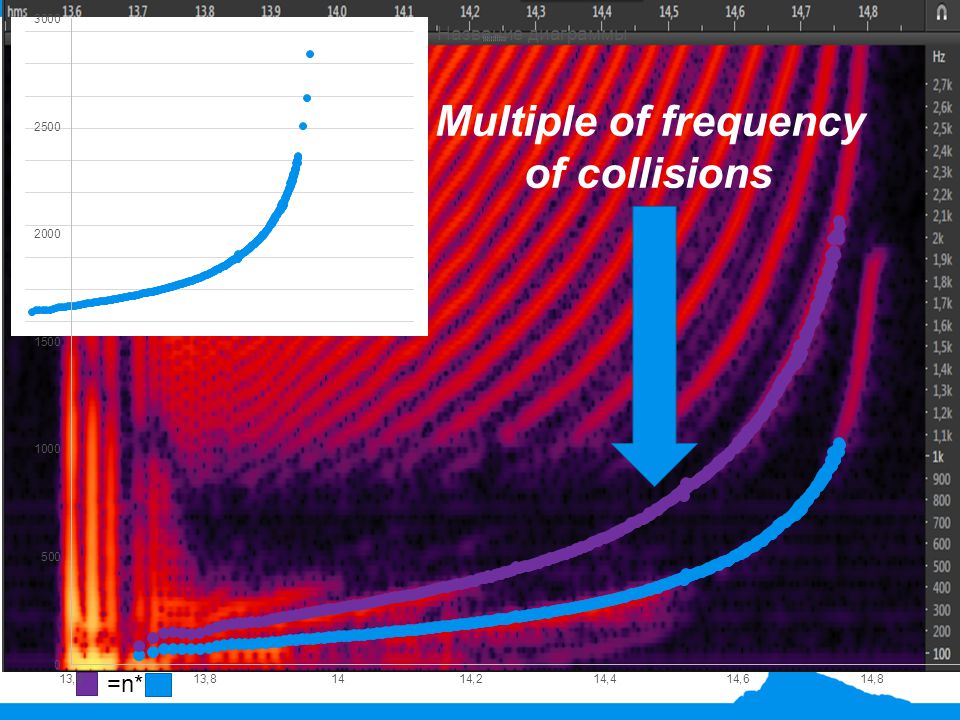
Task: Select 14,3 mark in top time ruler
Action: (x=536, y=11)
